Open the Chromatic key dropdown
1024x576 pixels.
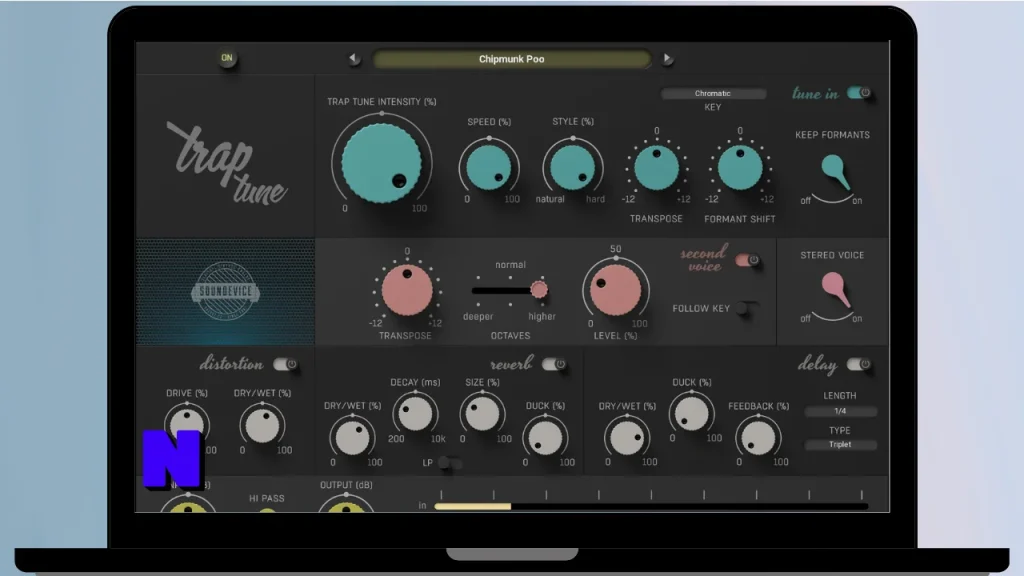tap(712, 93)
